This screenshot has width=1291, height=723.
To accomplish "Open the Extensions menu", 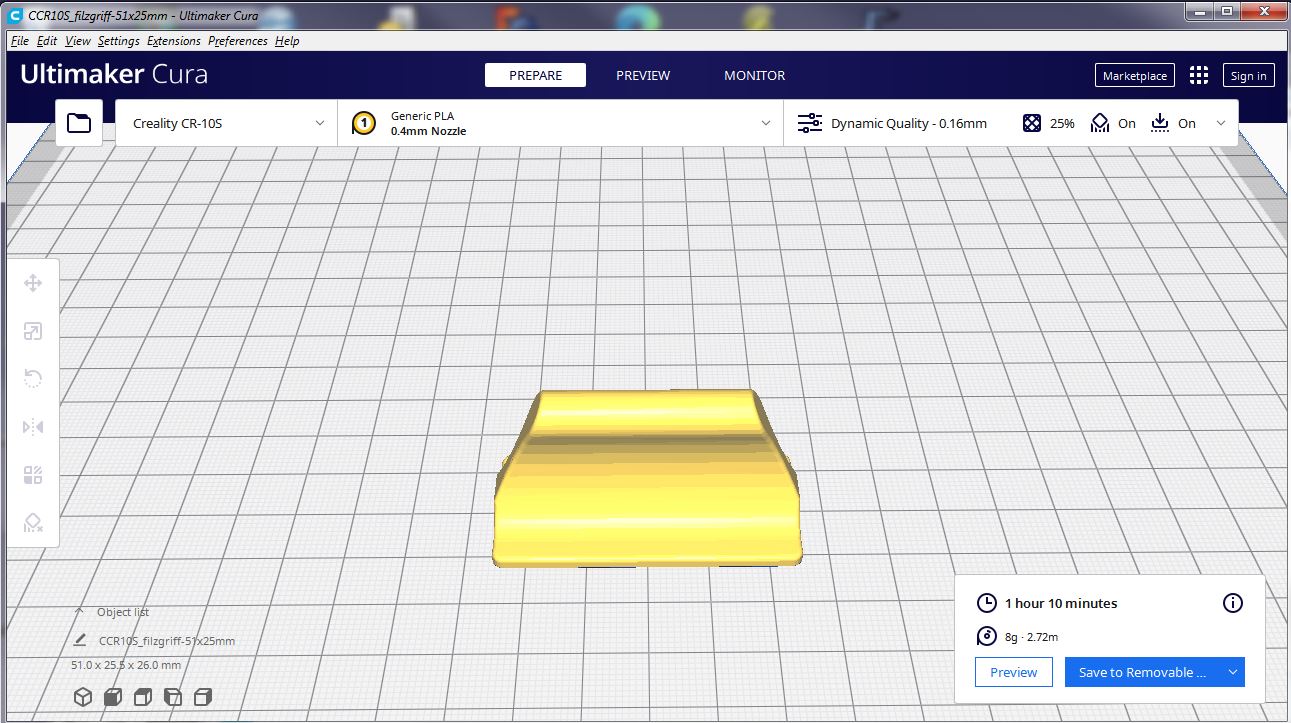I will 174,41.
